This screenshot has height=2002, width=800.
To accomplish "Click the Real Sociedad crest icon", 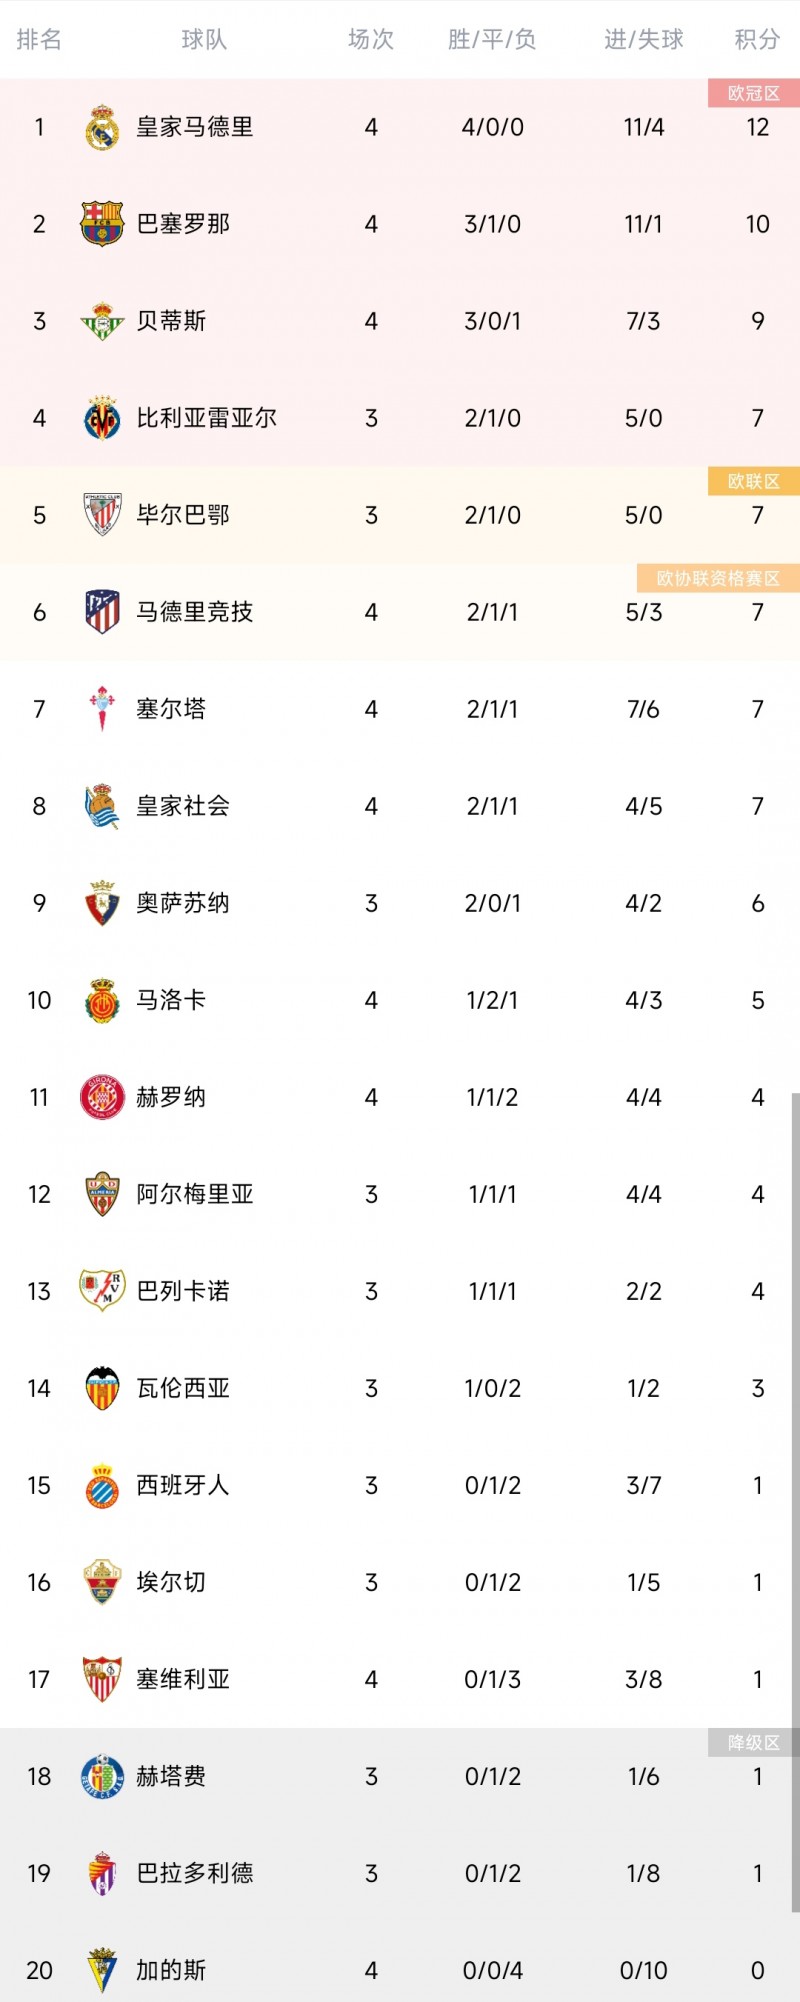I will pos(102,806).
